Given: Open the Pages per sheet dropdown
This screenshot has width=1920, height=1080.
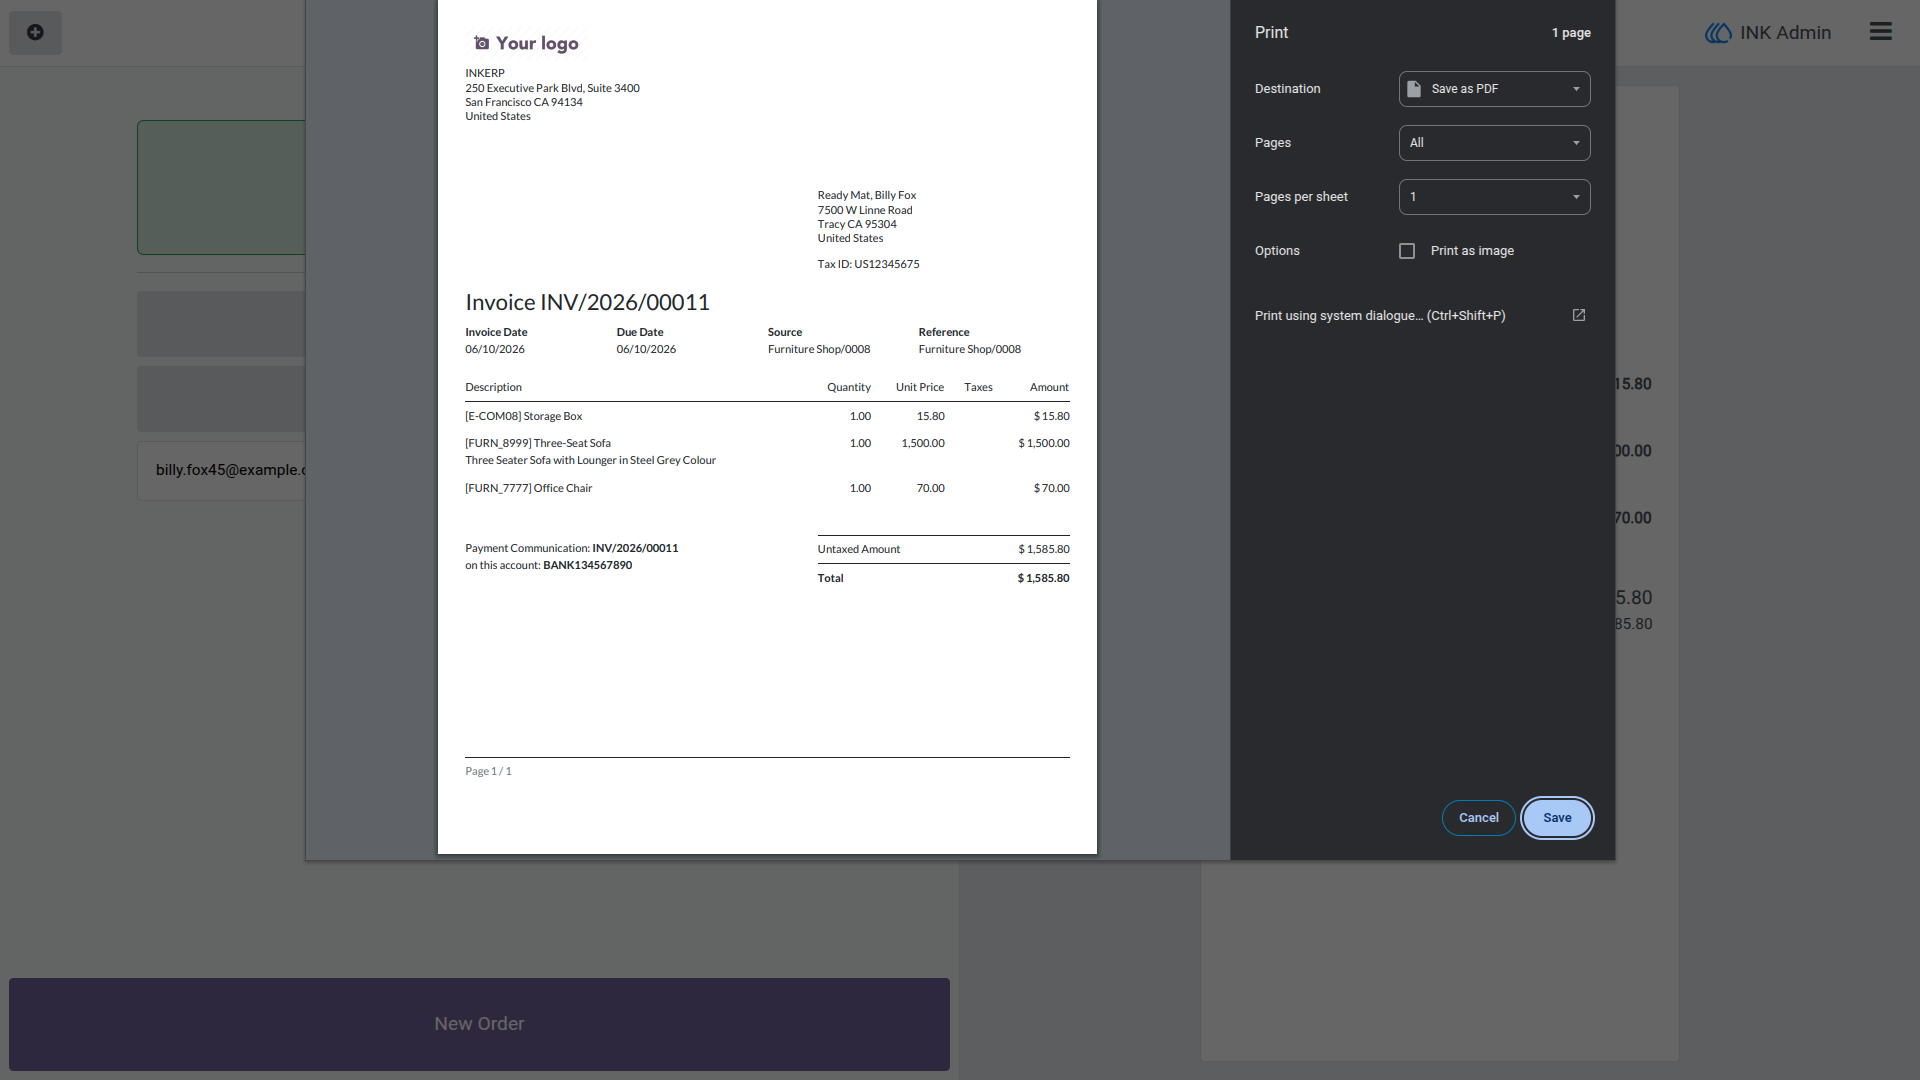Looking at the screenshot, I should click(x=1494, y=197).
